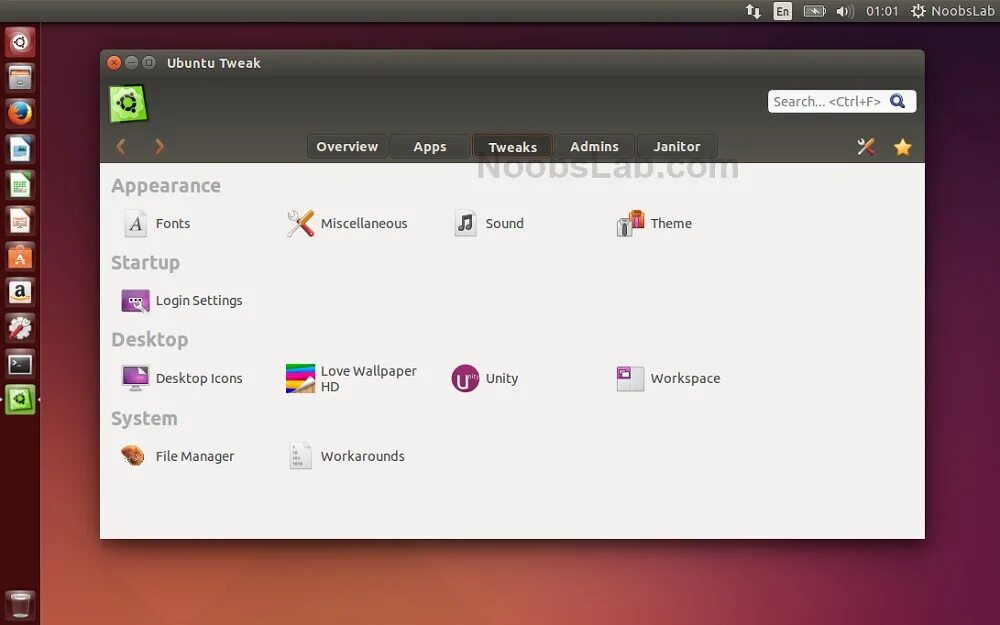Viewport: 1000px width, 625px height.
Task: Open the Trash in the dock
Action: click(x=20, y=605)
